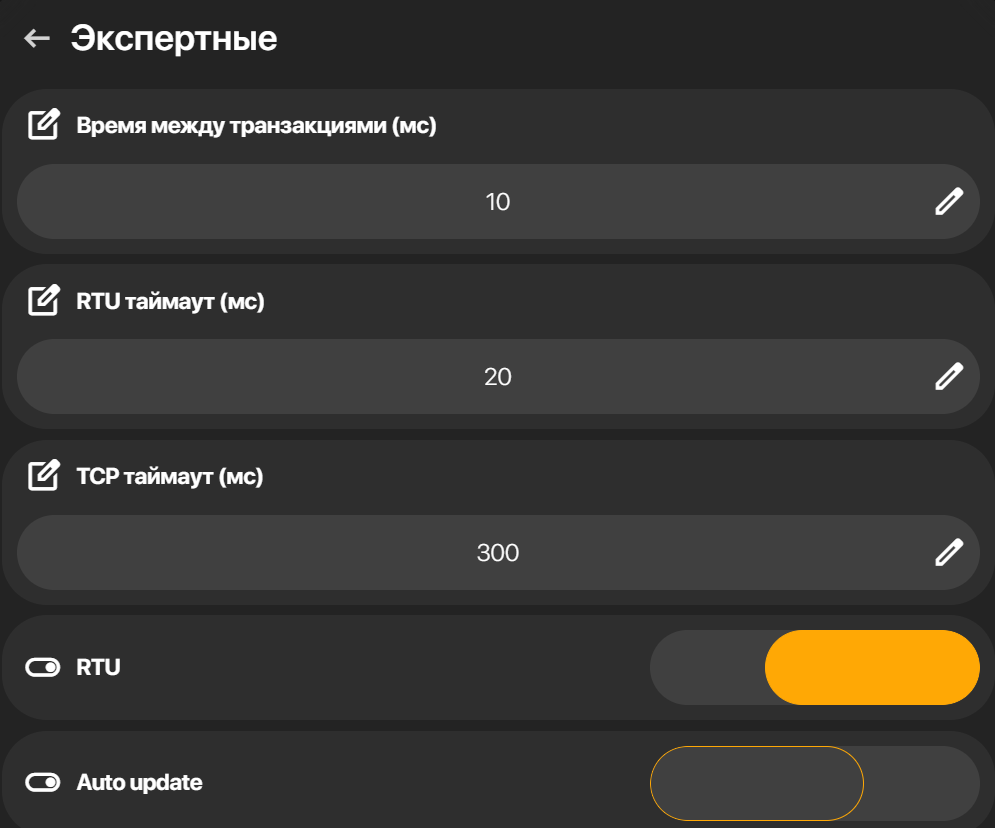This screenshot has width=995, height=828.
Task: Click the pencil icon for TCP timeout value 300
Action: (x=949, y=553)
